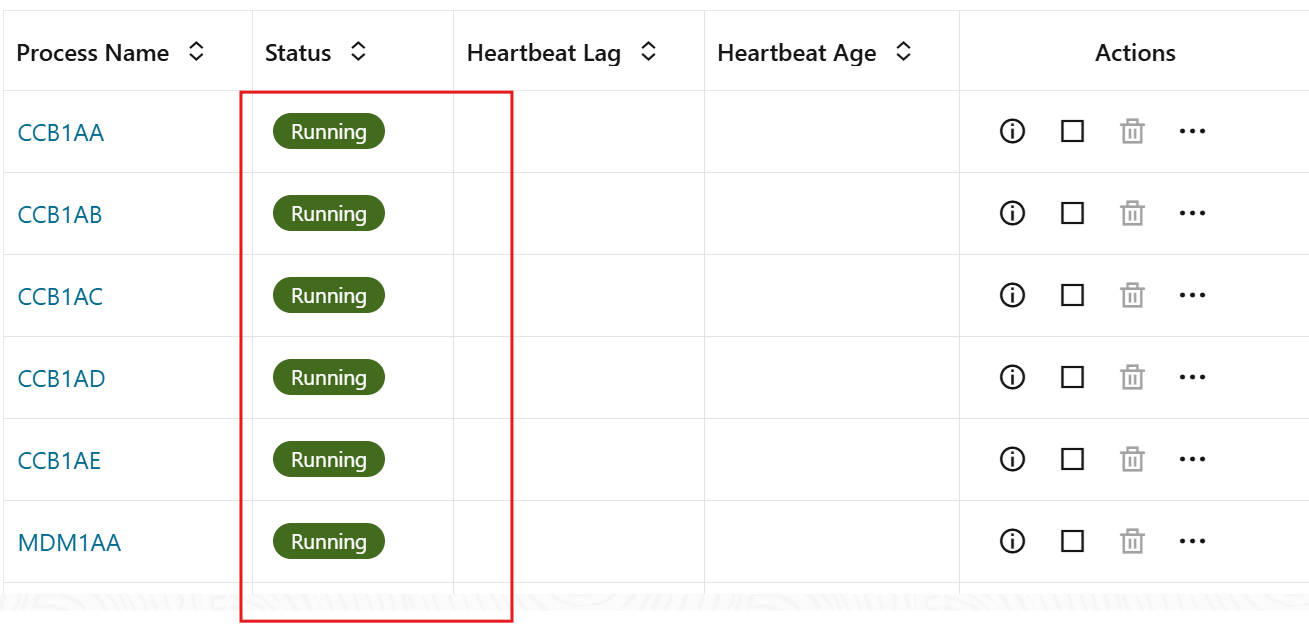Open the CCB1AB process link
The height and width of the screenshot is (624, 1309).
[x=60, y=213]
